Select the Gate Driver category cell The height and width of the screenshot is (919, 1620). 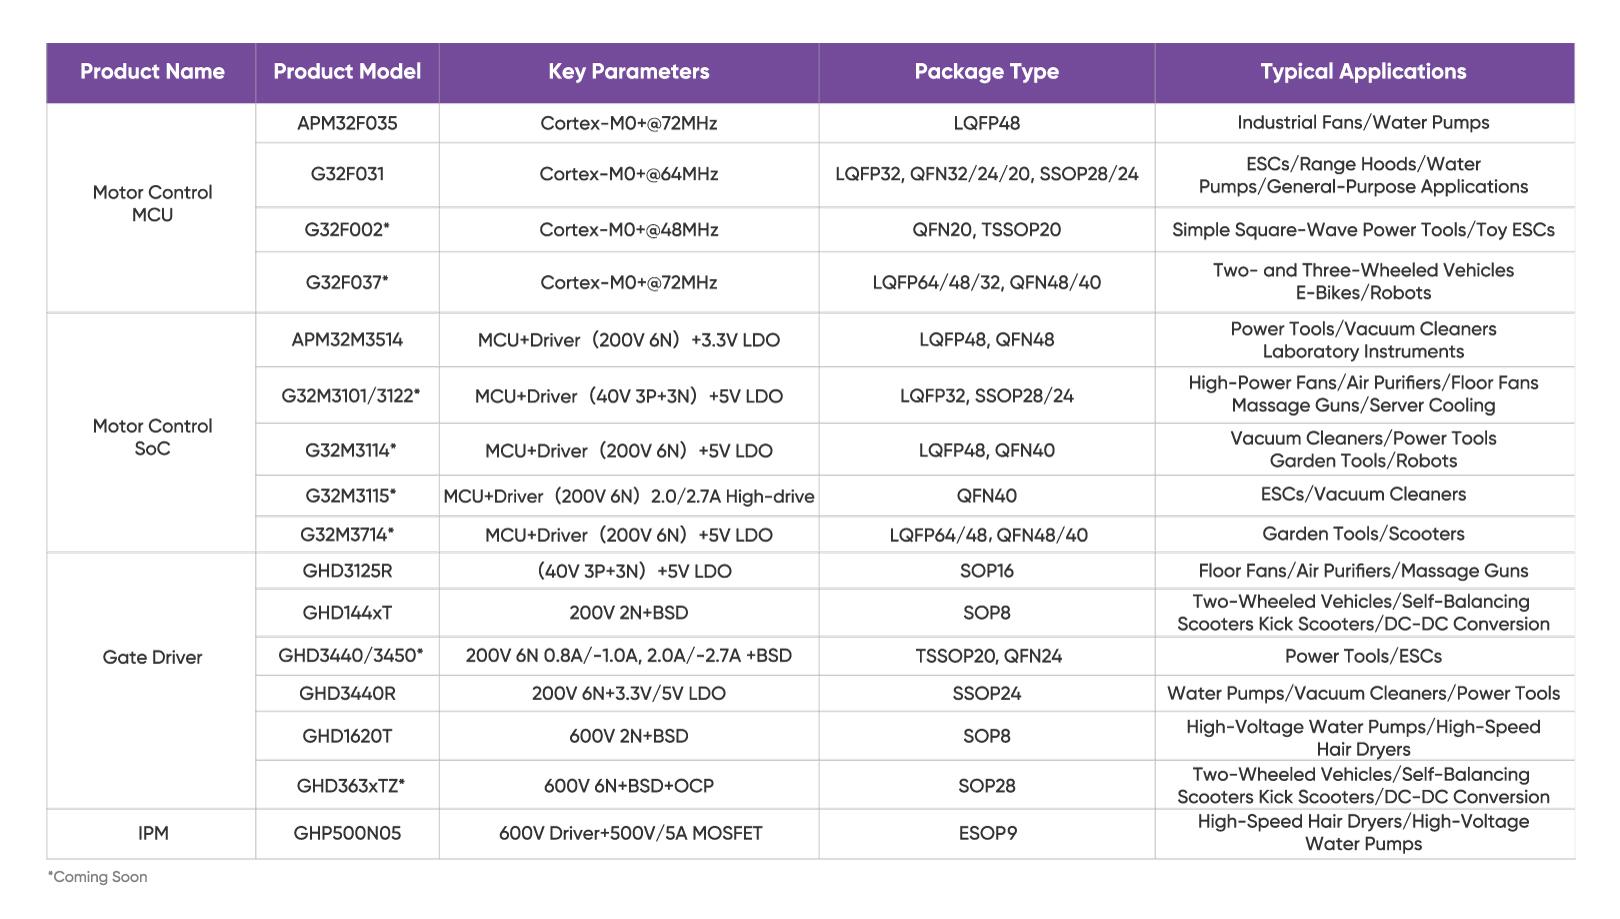(x=152, y=657)
